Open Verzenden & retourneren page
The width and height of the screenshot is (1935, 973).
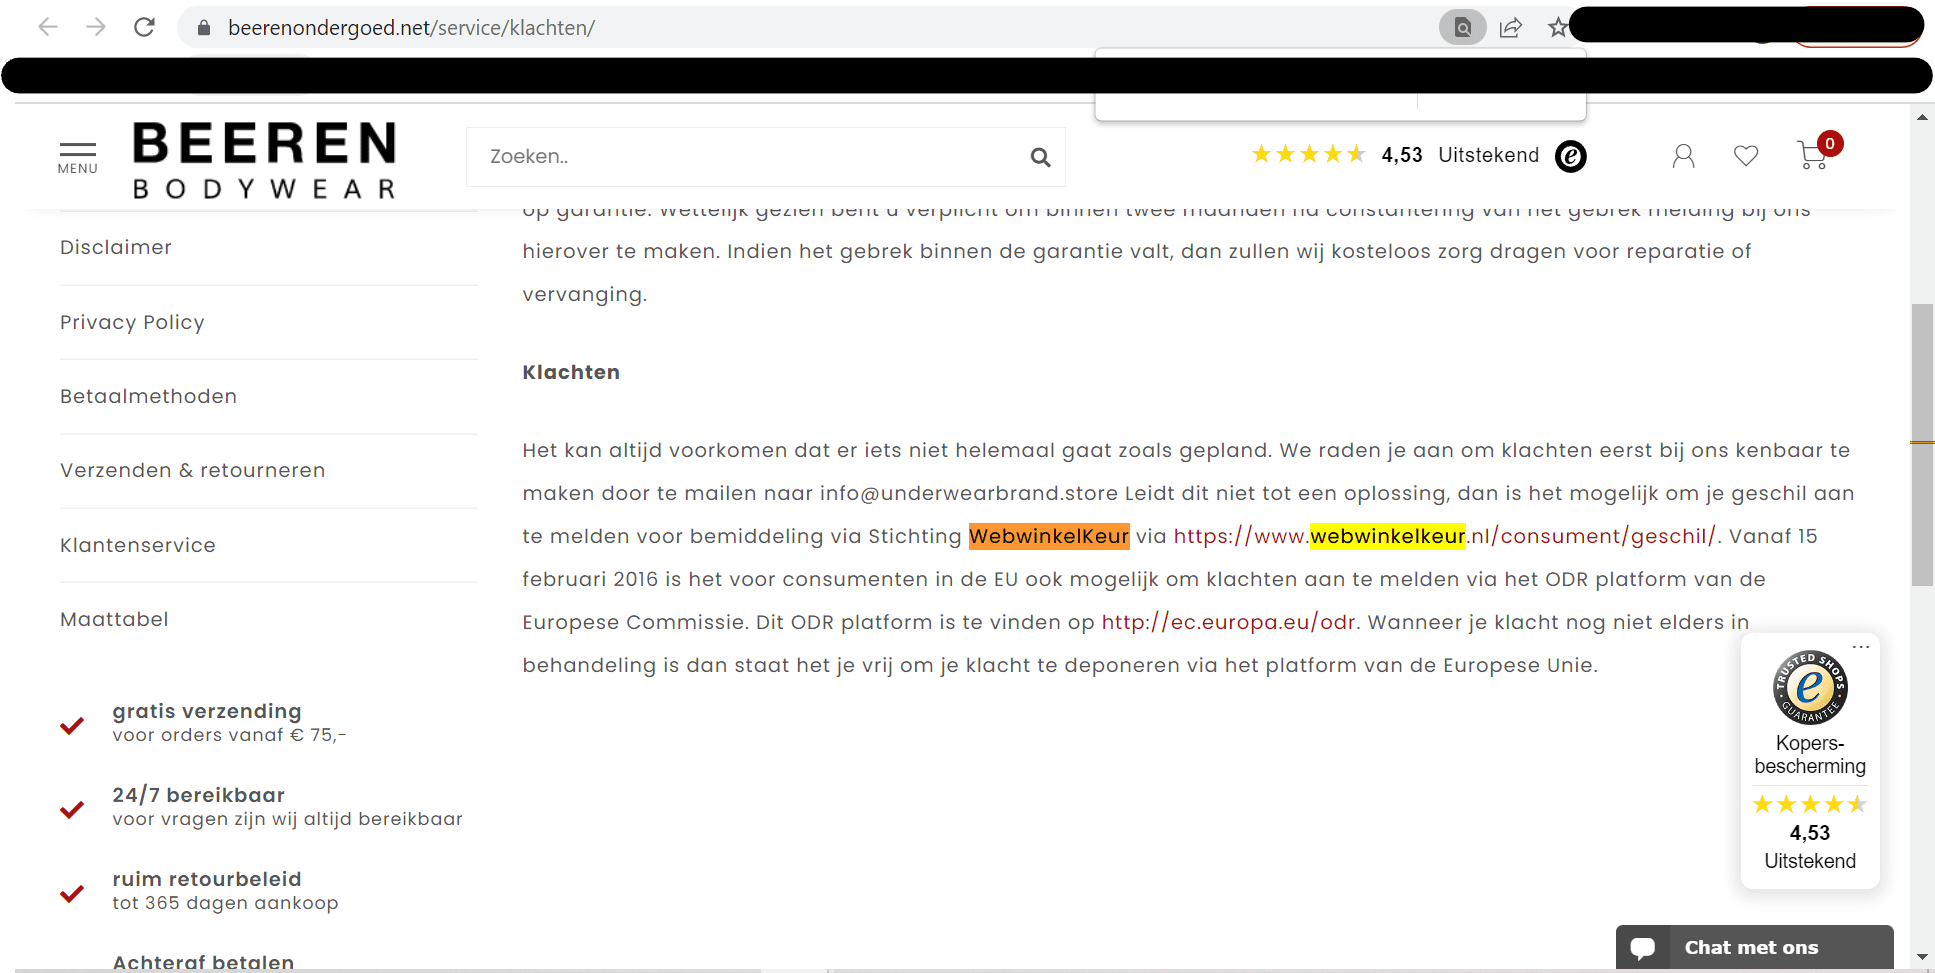192,470
